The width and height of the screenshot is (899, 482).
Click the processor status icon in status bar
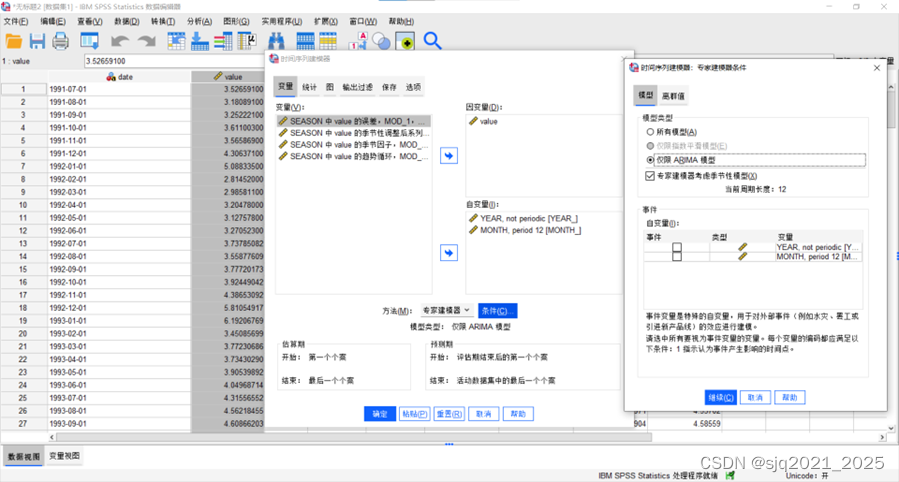(x=730, y=475)
